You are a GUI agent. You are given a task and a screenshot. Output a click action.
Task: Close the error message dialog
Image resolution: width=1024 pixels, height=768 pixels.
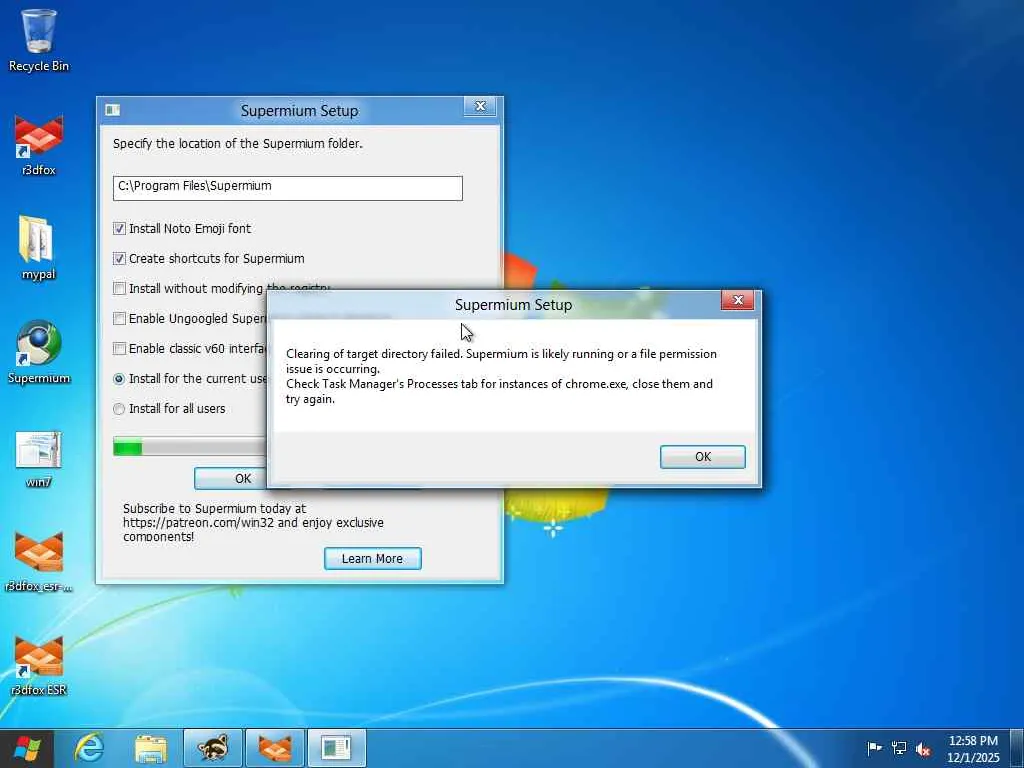click(738, 300)
